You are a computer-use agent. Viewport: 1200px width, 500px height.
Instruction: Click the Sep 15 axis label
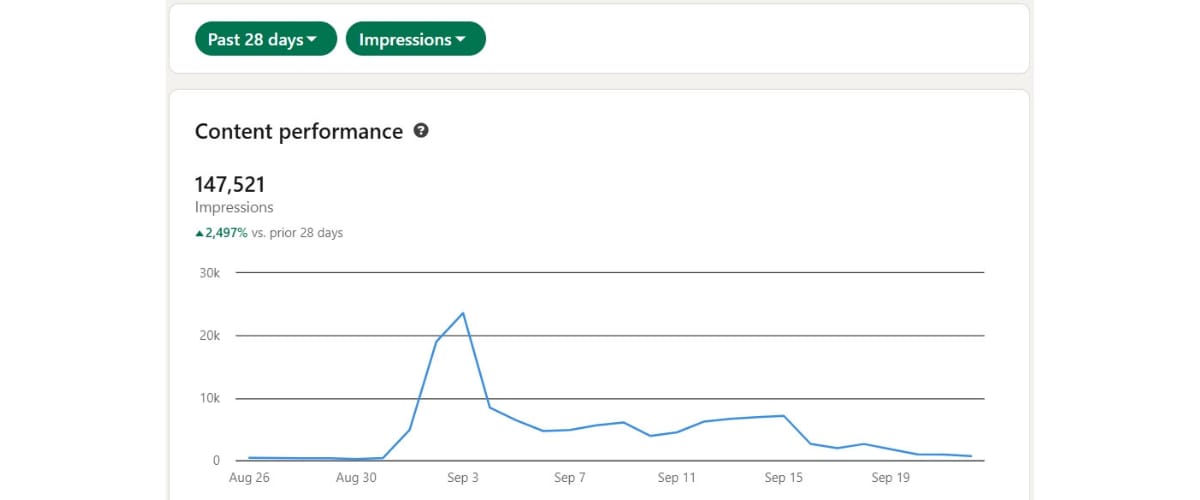(x=783, y=478)
